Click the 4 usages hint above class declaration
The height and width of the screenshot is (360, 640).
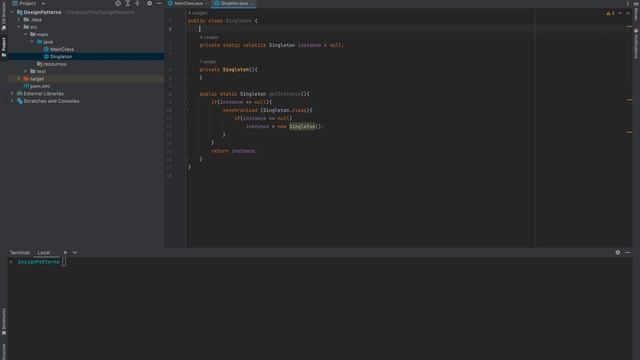pos(198,13)
